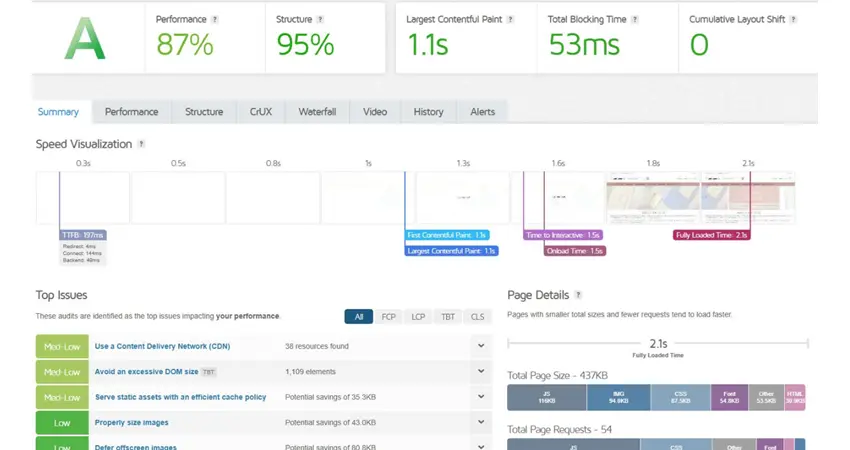The height and width of the screenshot is (450, 850).
Task: Click the Onload Time marker
Action: coord(575,251)
